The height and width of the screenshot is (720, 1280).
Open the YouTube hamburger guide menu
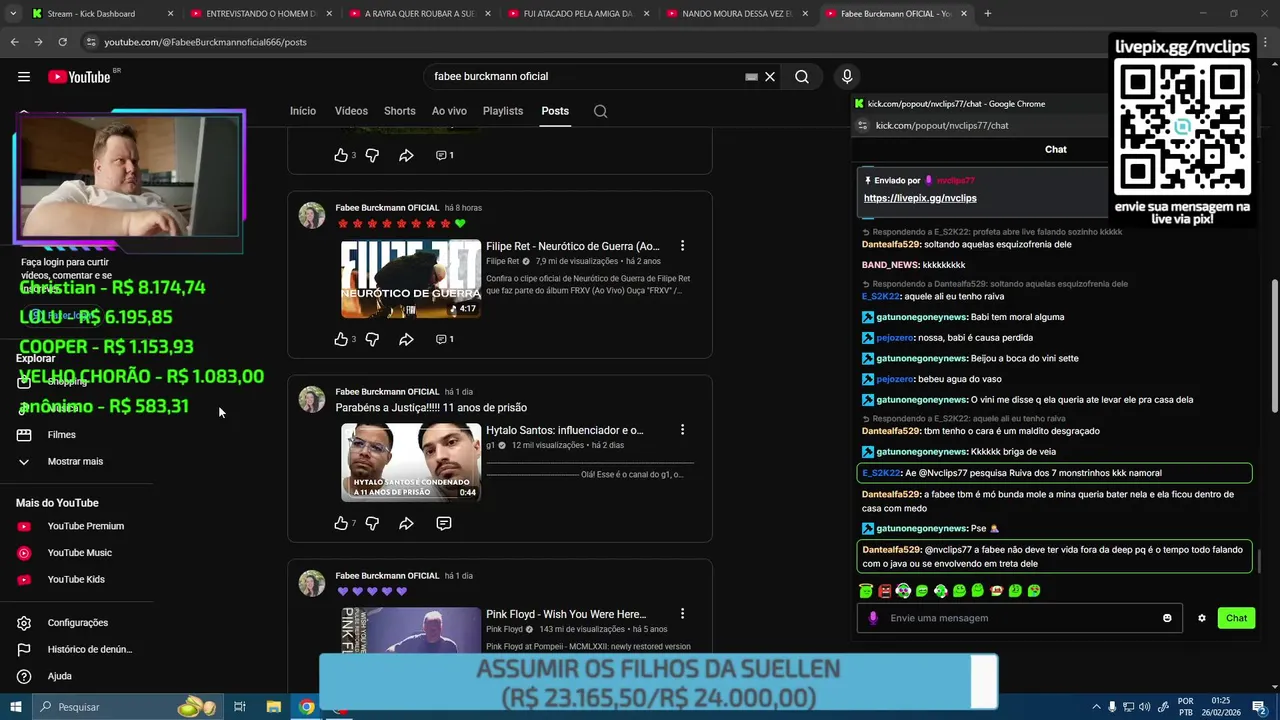pos(24,77)
